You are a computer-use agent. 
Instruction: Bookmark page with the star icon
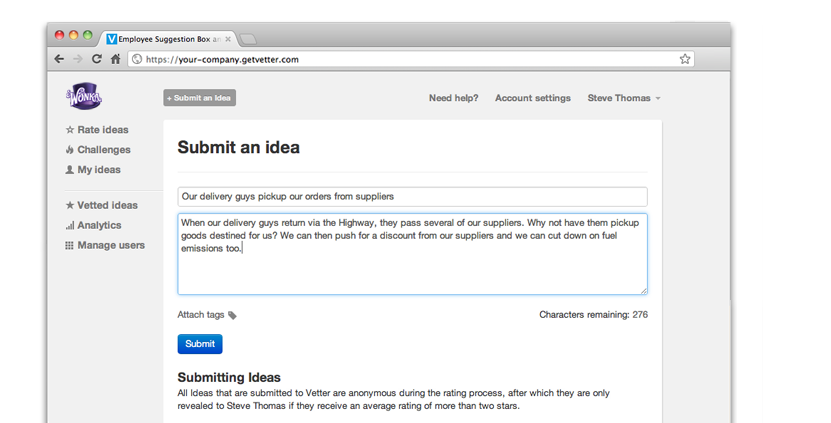coord(685,59)
